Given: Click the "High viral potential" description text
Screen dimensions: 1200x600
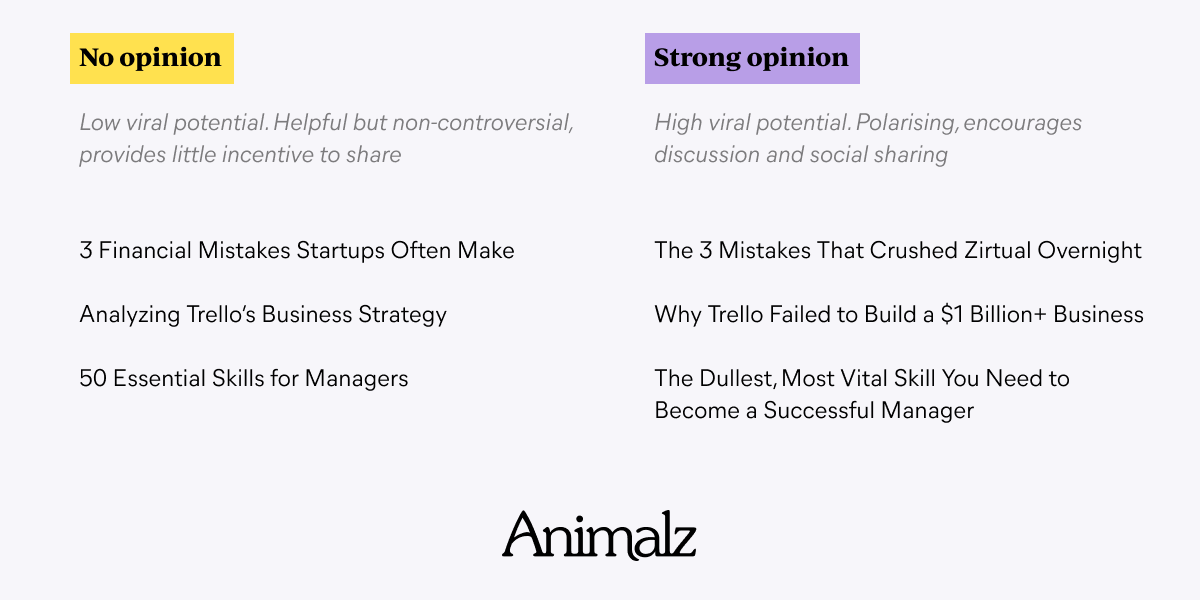Looking at the screenshot, I should pyautogui.click(x=868, y=138).
